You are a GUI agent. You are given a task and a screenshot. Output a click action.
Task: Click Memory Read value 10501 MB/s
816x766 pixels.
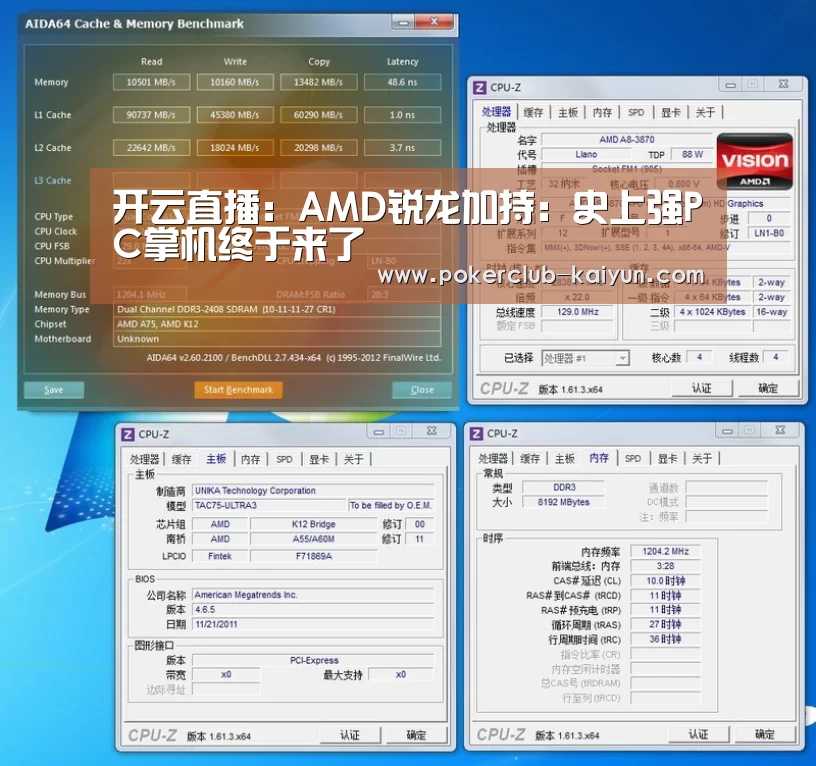tap(151, 82)
